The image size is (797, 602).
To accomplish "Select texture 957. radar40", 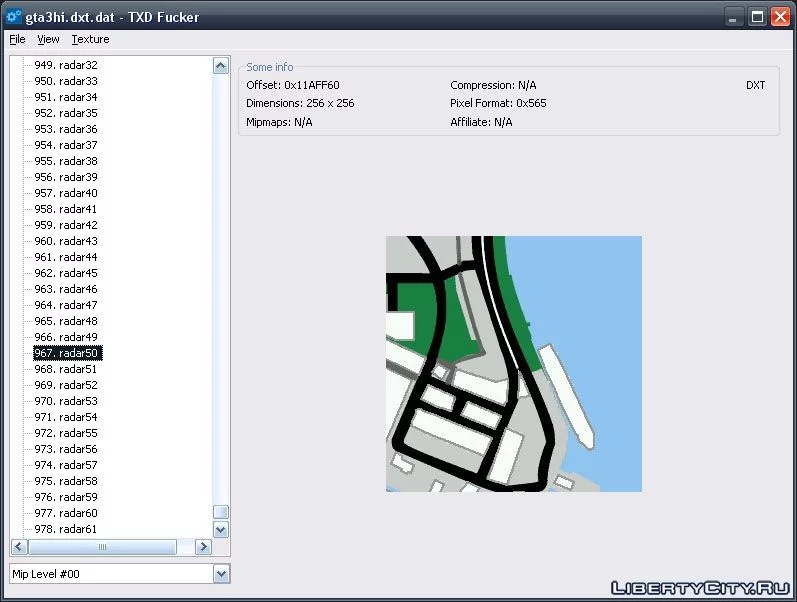I will coord(66,193).
